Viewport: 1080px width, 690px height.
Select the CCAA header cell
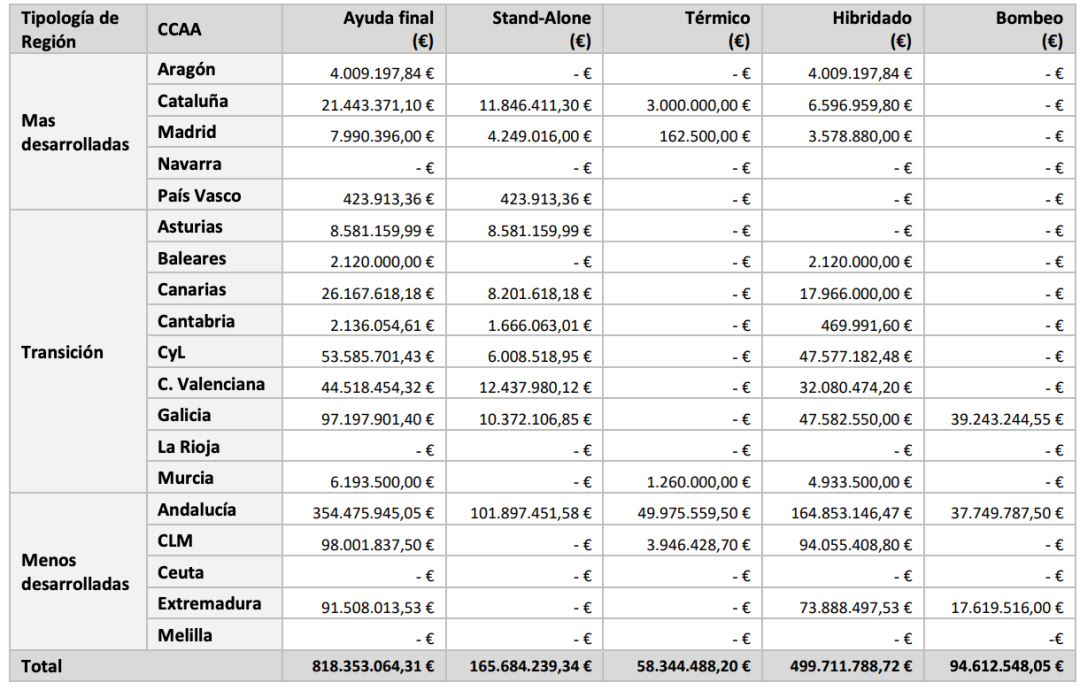click(x=180, y=29)
